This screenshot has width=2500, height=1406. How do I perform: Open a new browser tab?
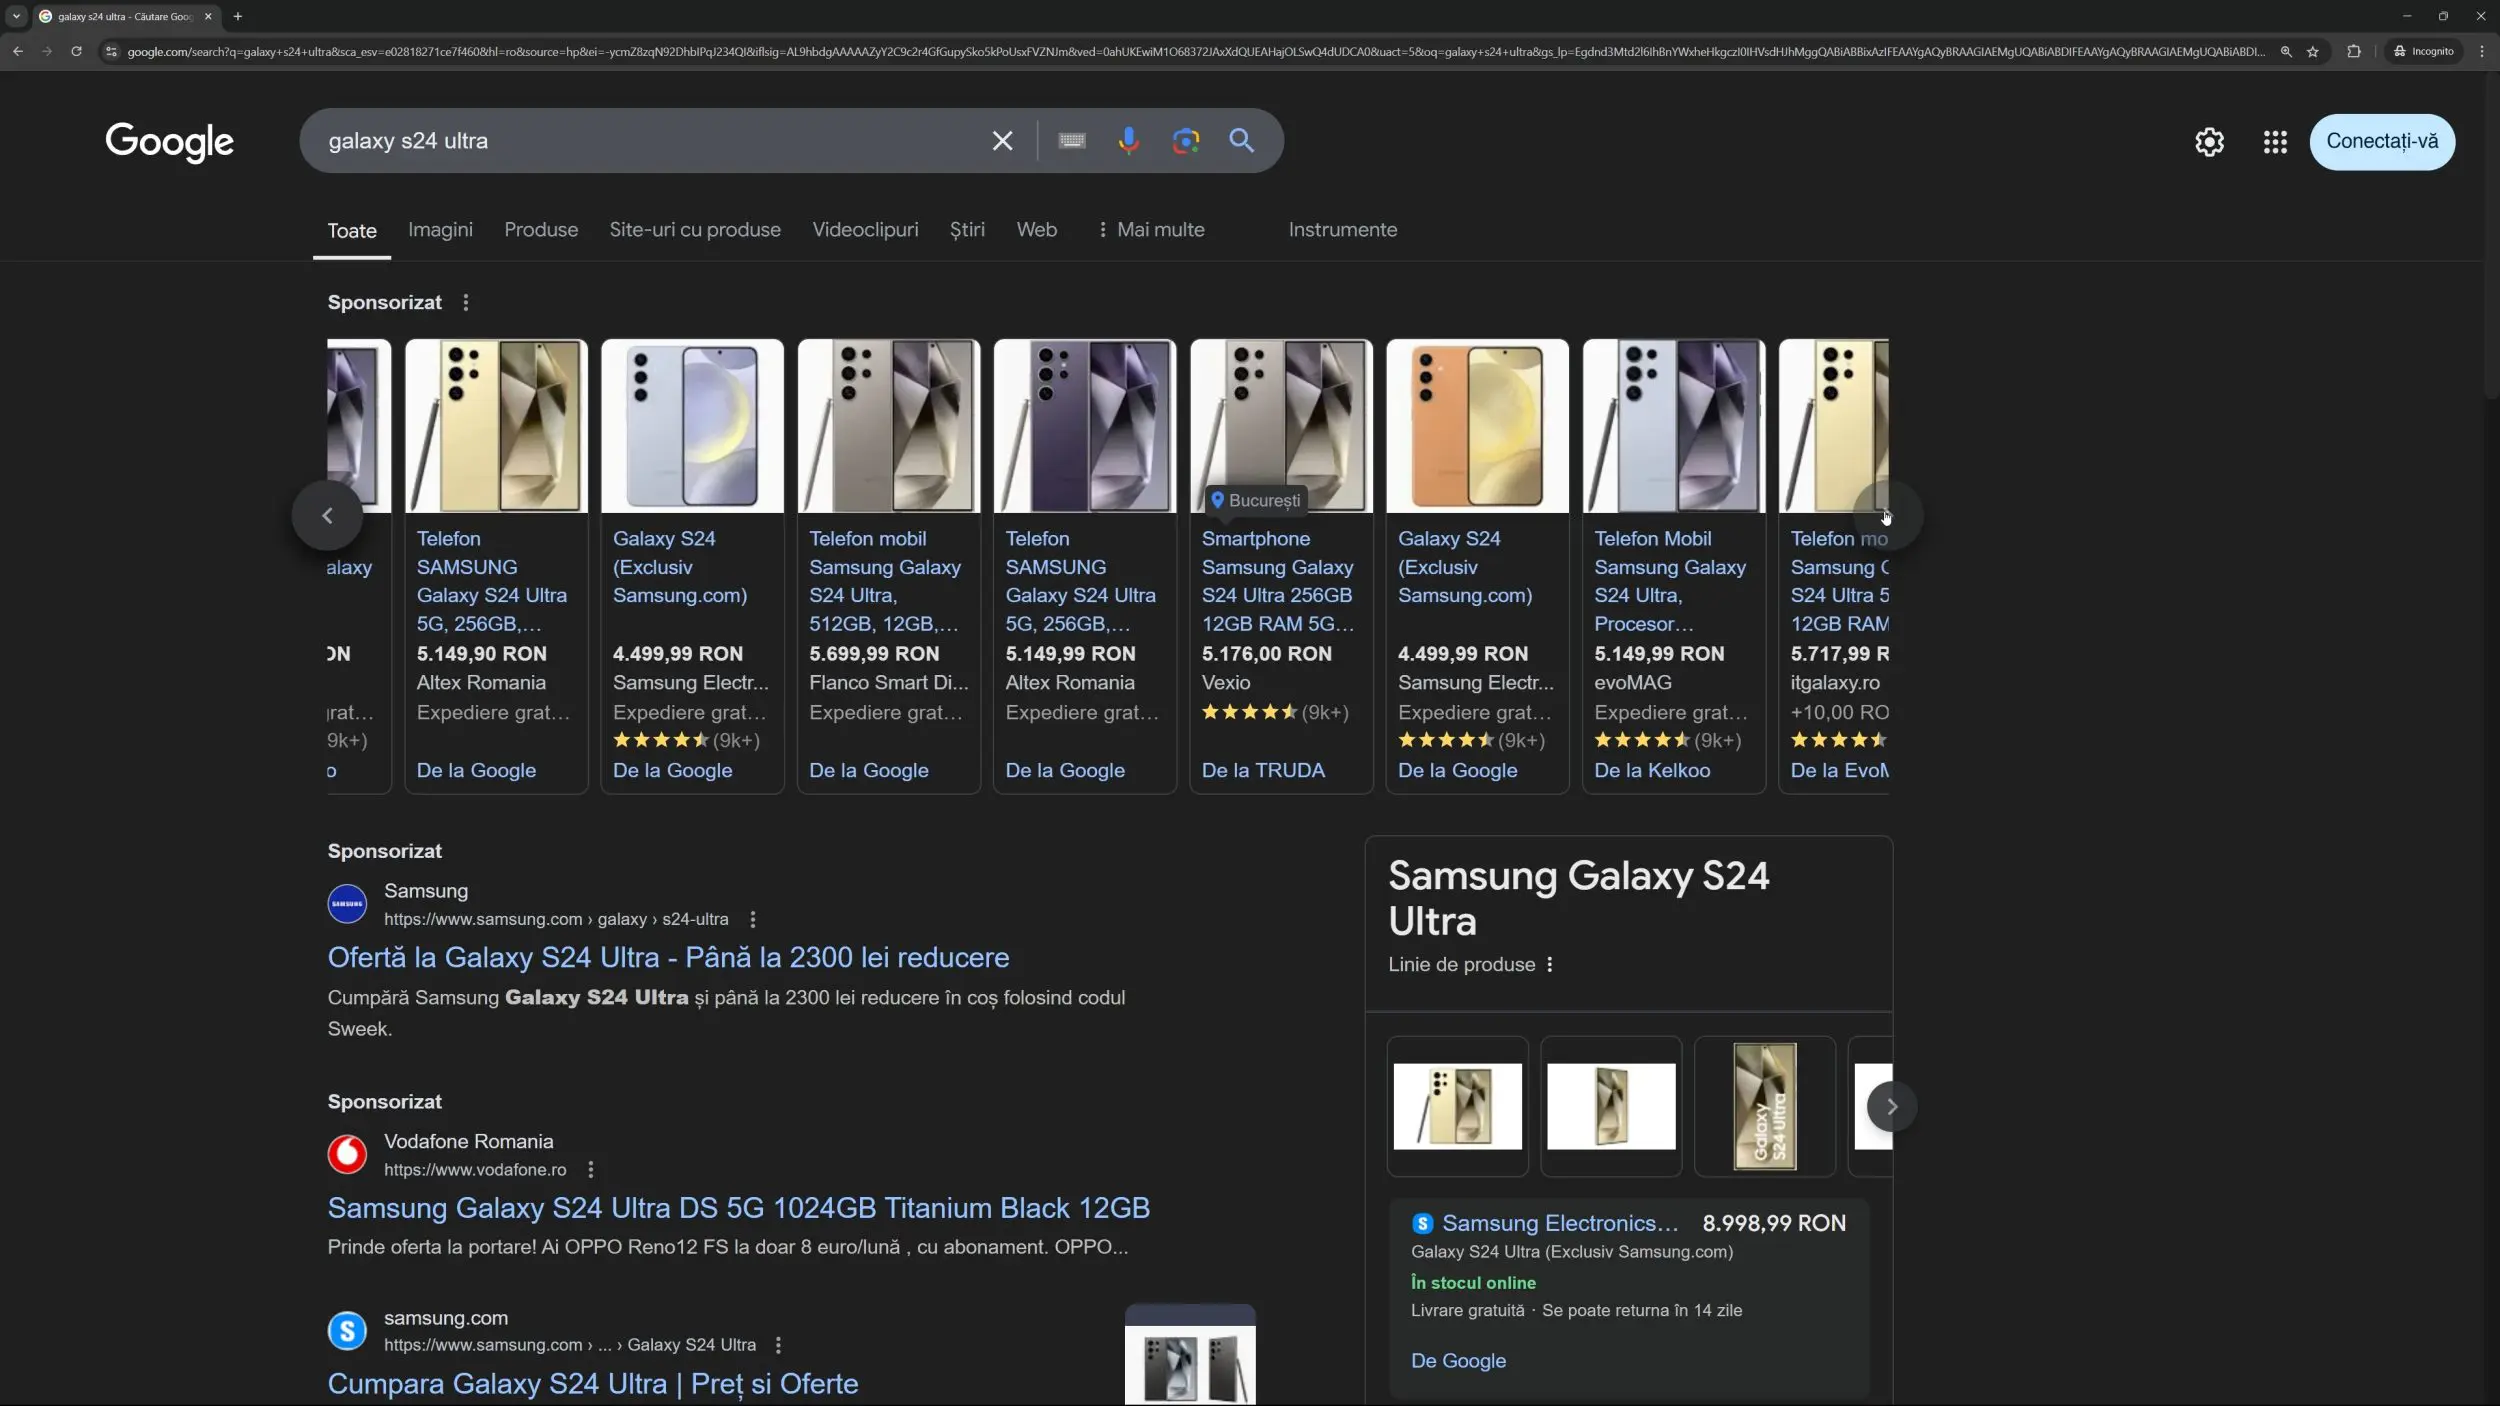(238, 16)
